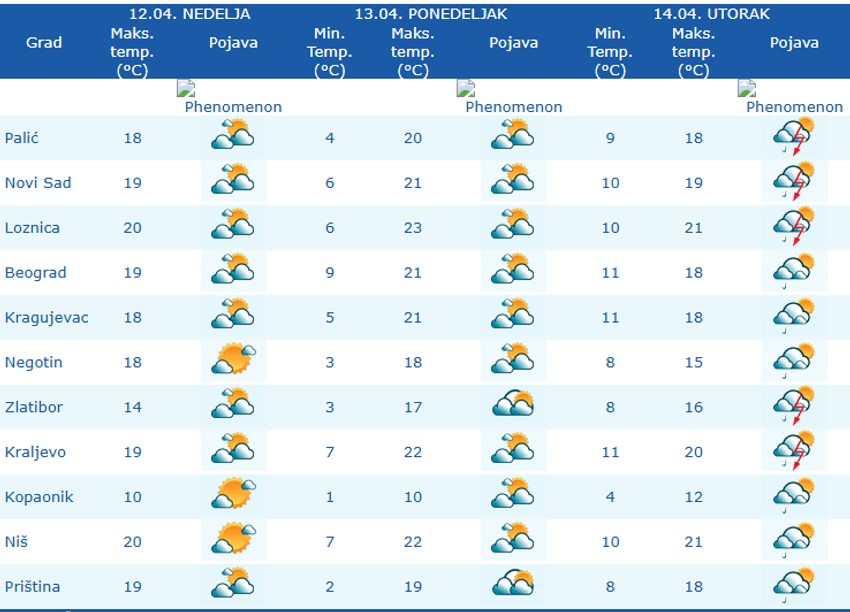
Task: Click the broken Phenomenon image under Sunday
Action: click(230, 98)
